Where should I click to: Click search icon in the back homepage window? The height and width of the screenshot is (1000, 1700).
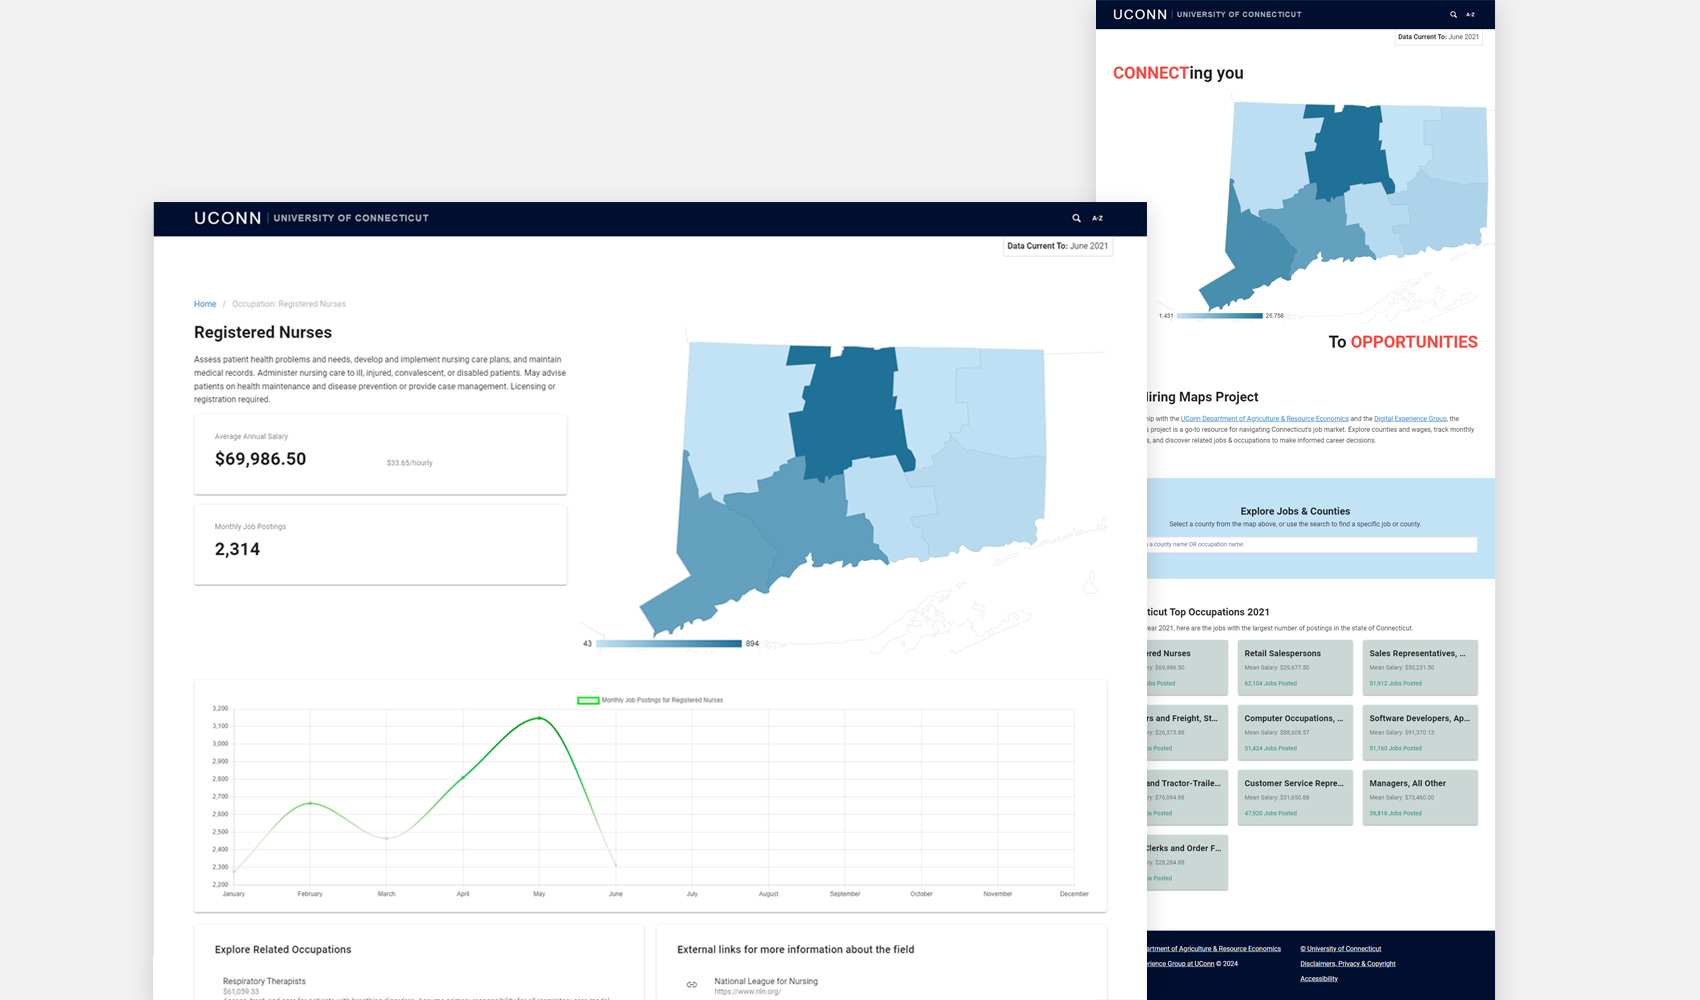(x=1453, y=15)
